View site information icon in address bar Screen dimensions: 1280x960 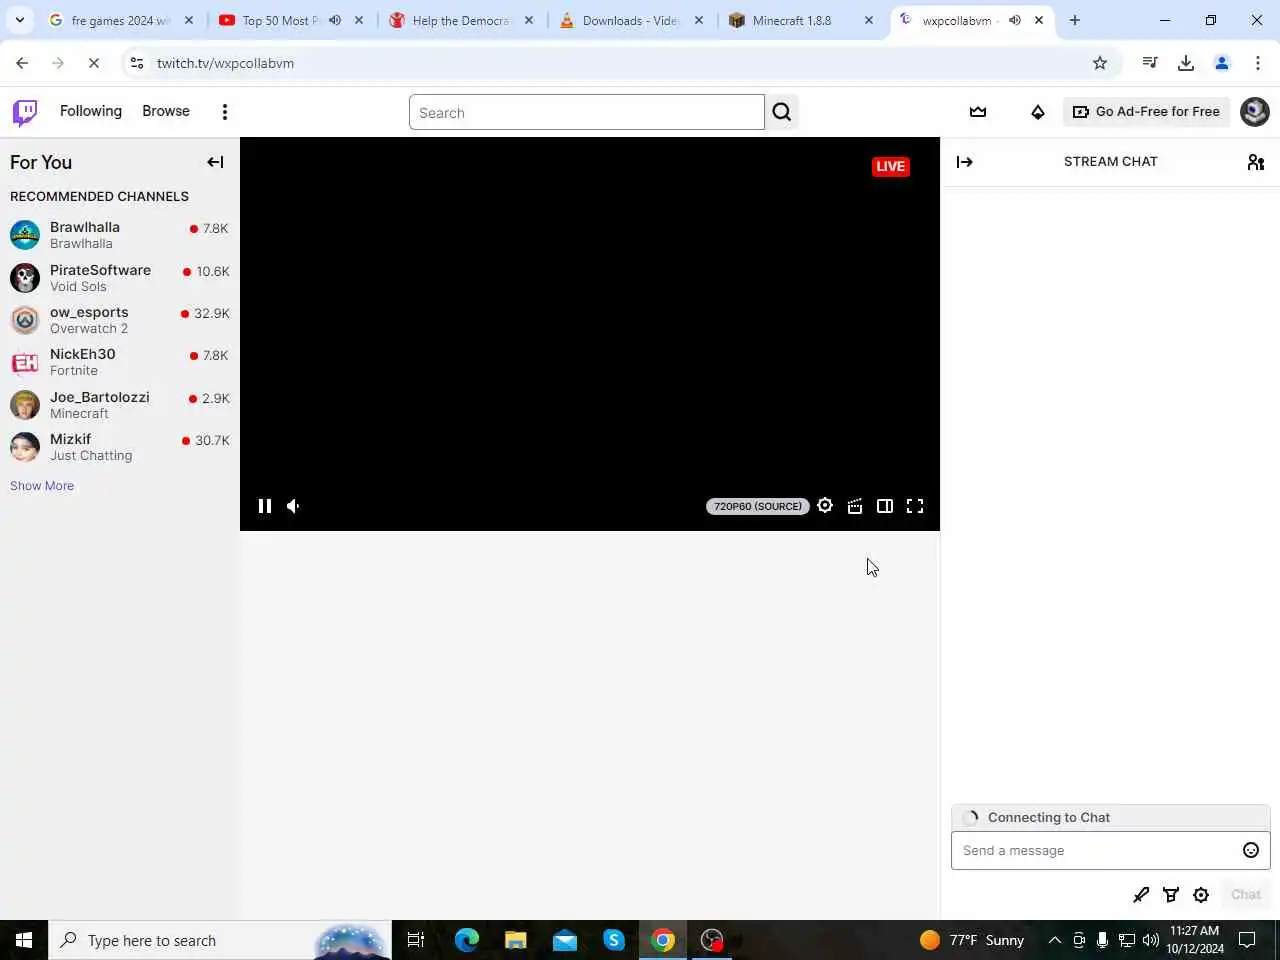click(x=137, y=63)
